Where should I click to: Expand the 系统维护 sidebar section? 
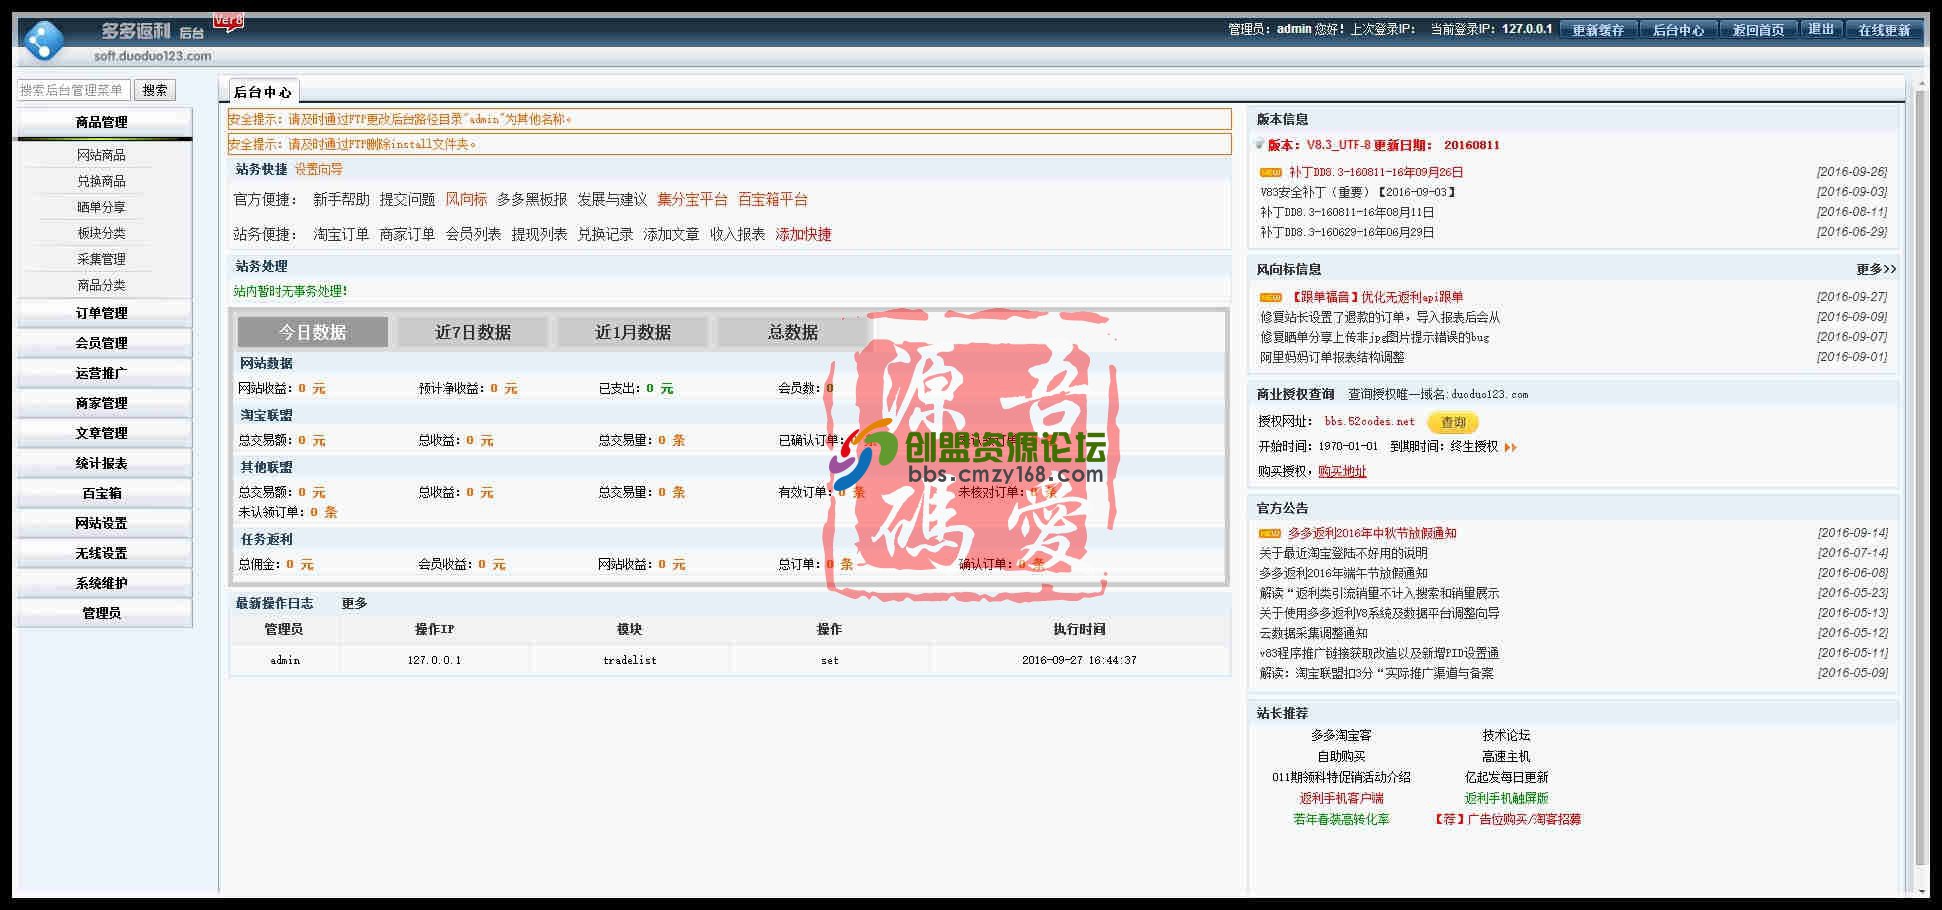click(104, 583)
